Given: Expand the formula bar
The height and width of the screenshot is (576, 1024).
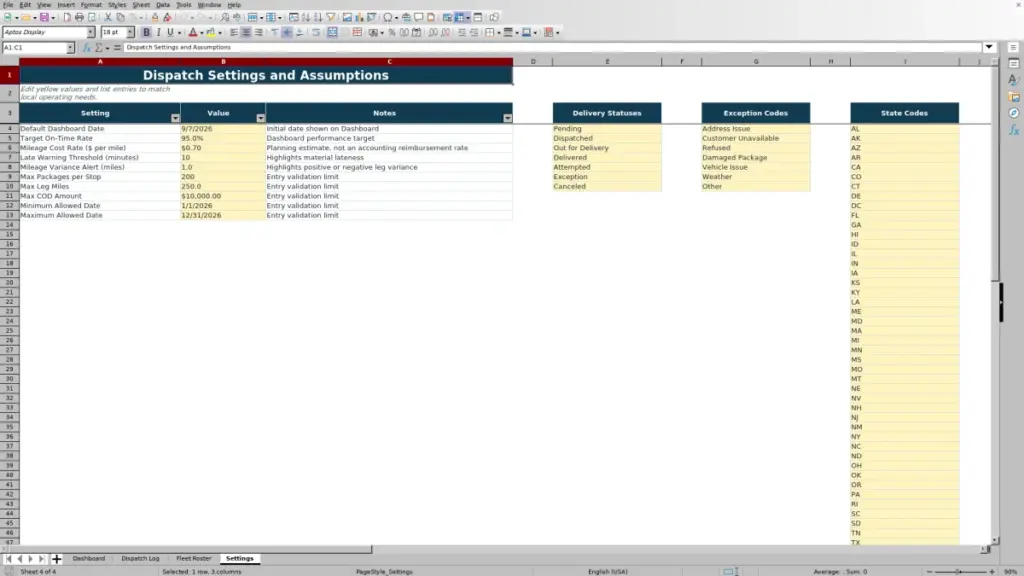Looking at the screenshot, I should tap(989, 47).
